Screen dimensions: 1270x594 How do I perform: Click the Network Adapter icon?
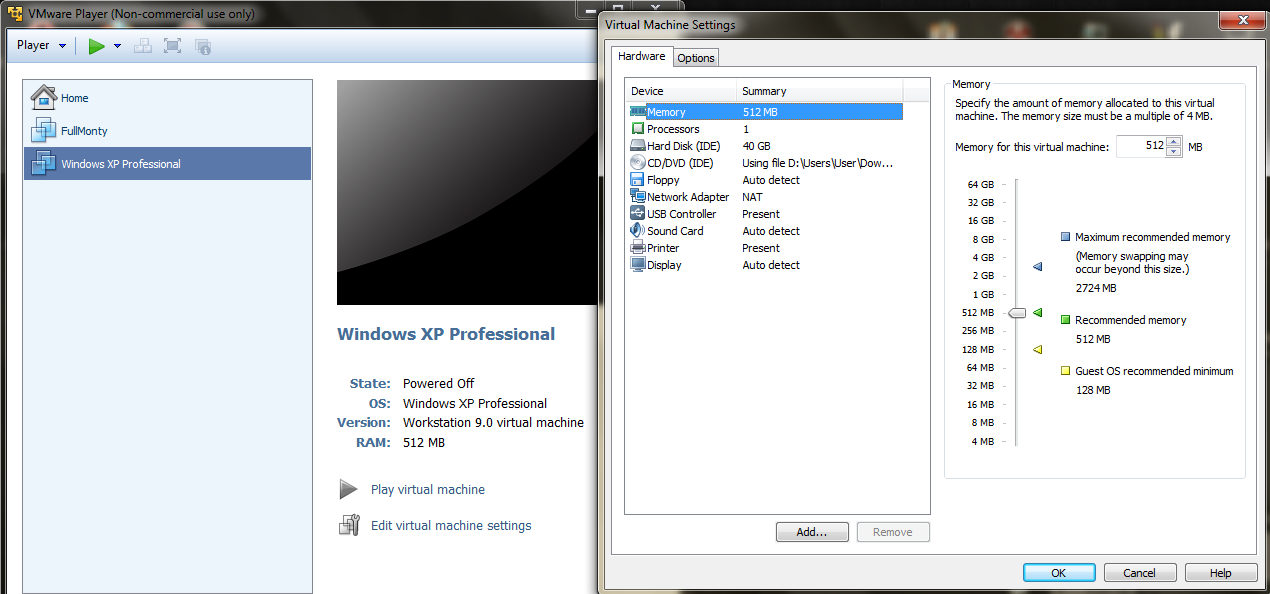point(638,197)
